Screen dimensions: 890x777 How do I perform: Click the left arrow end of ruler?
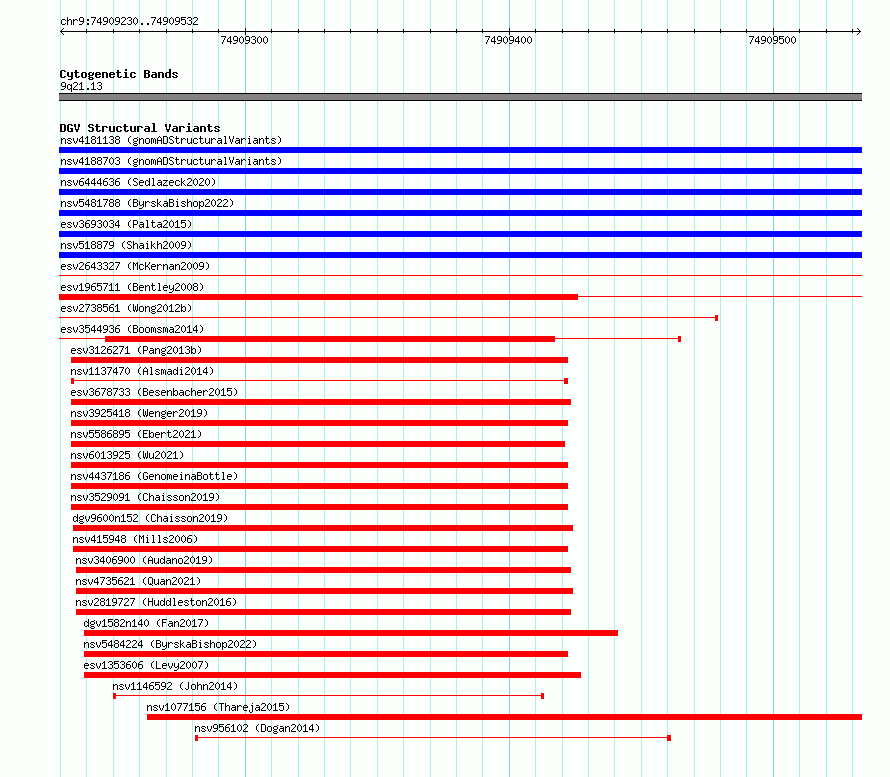click(62, 31)
